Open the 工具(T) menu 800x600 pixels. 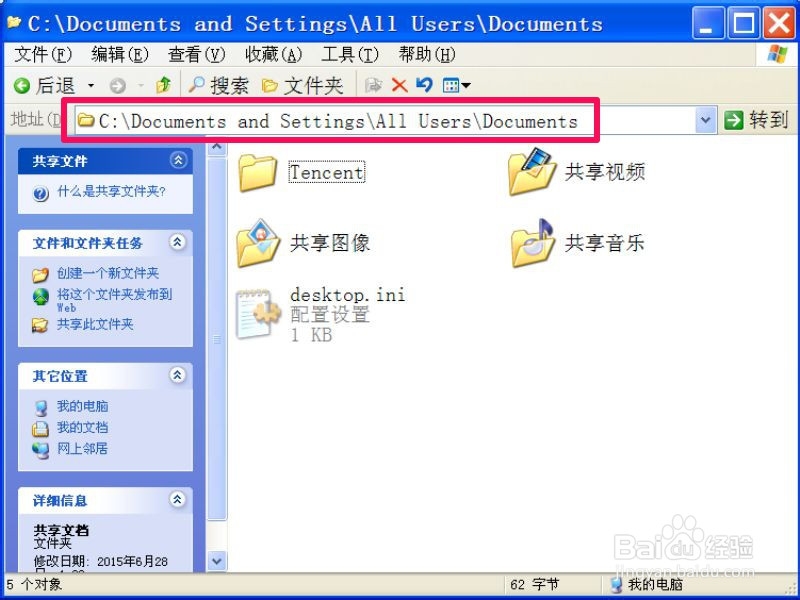point(350,54)
